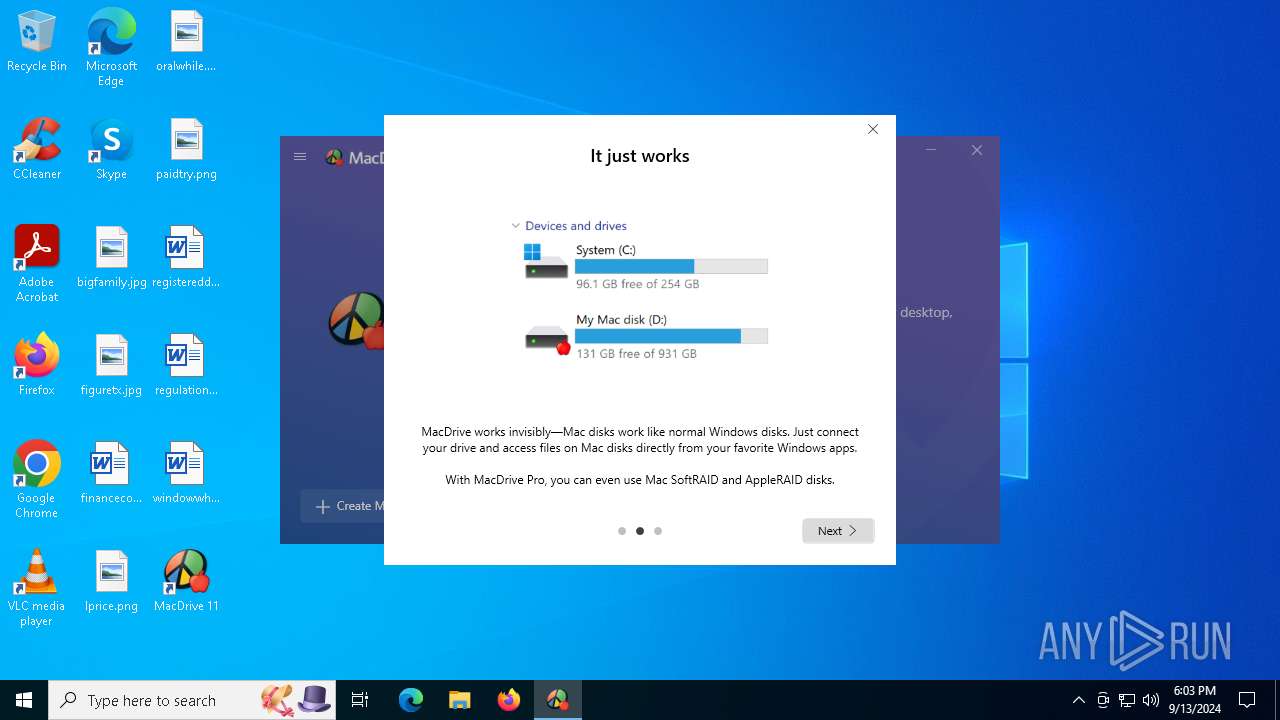Image resolution: width=1280 pixels, height=720 pixels.
Task: Open File Explorer from the taskbar
Action: pos(459,700)
